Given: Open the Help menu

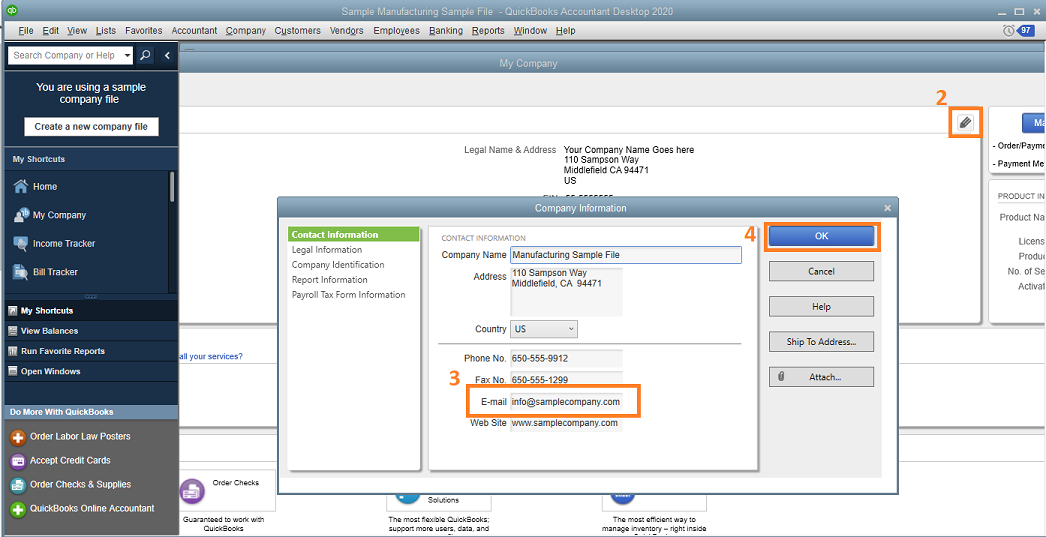Looking at the screenshot, I should [x=565, y=31].
